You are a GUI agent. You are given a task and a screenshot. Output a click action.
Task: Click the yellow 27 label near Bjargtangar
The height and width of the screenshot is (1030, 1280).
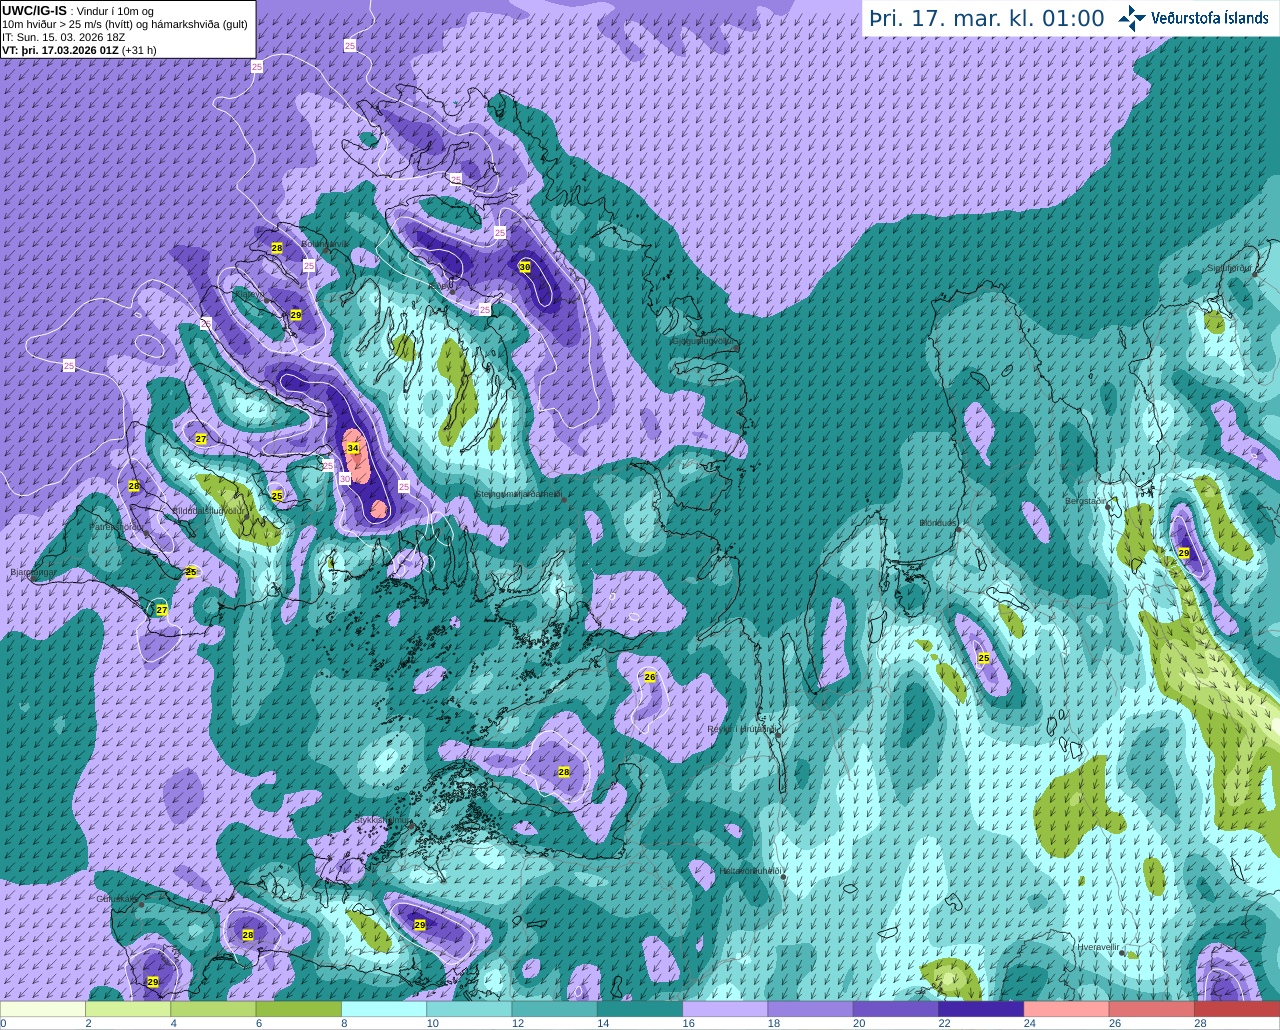[x=162, y=610]
